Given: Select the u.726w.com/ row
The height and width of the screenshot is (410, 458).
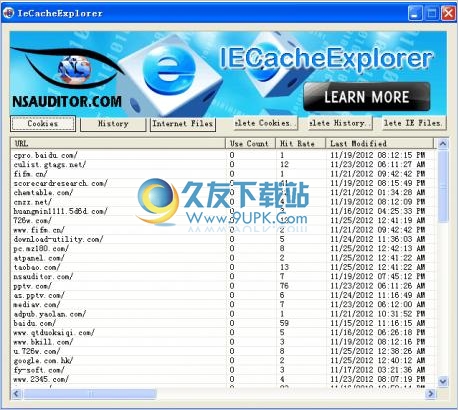Looking at the screenshot, I should click(x=223, y=351).
